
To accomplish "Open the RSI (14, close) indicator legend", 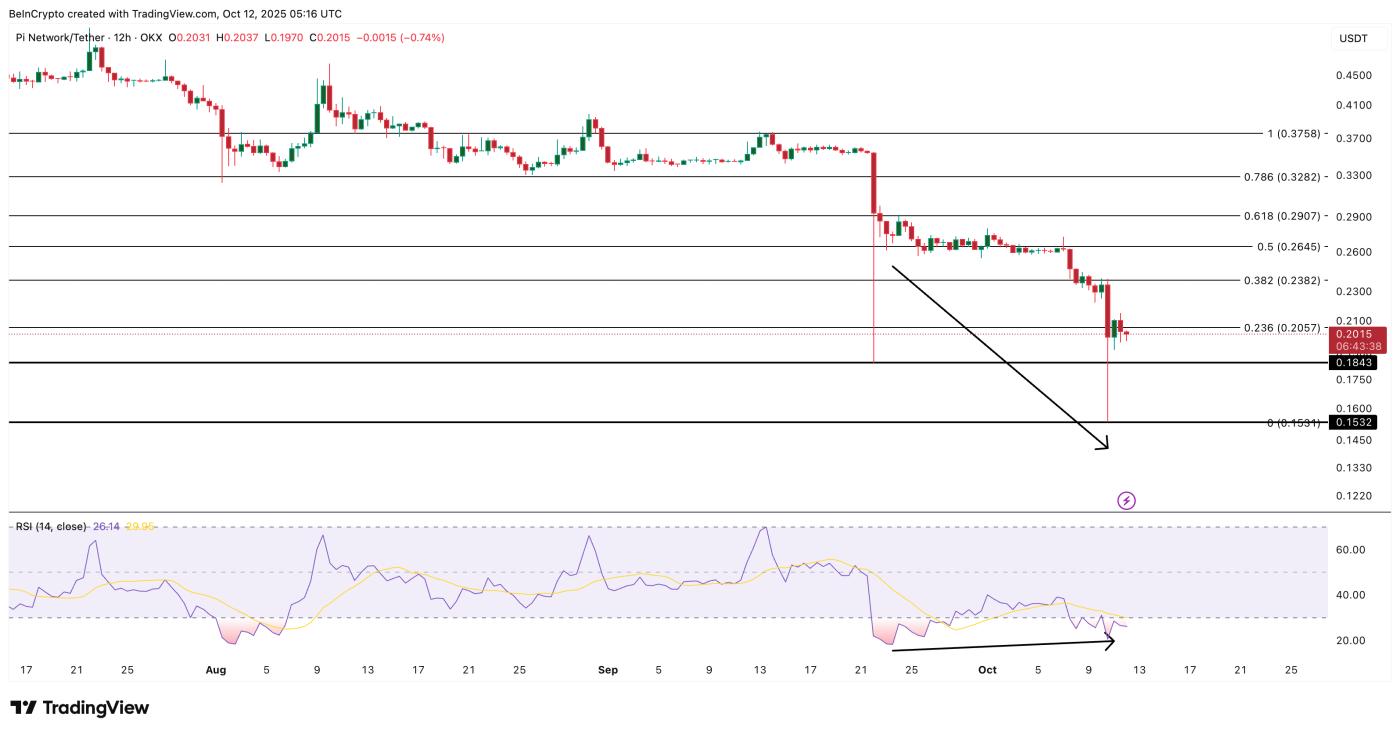I will click(x=51, y=526).
